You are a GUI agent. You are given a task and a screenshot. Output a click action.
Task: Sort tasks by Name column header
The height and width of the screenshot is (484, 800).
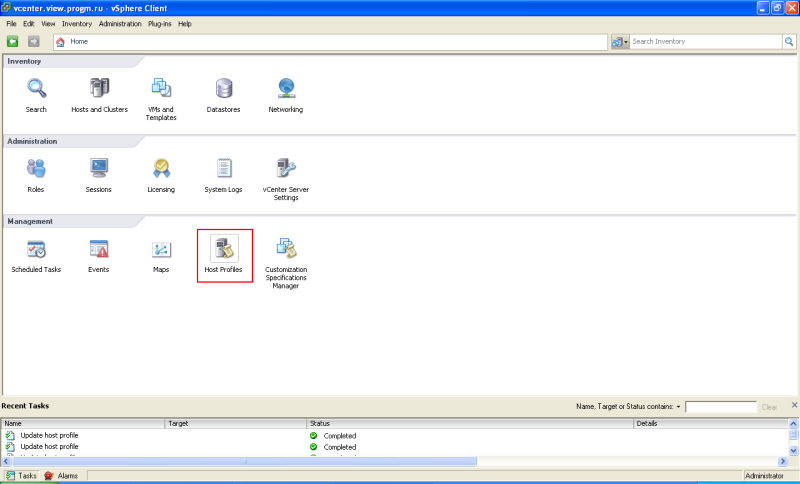pyautogui.click(x=83, y=423)
